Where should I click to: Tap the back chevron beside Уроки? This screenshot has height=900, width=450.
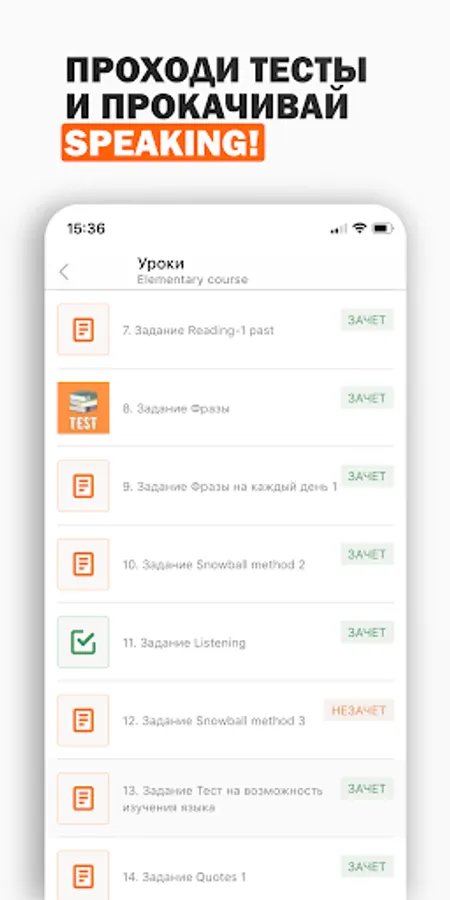coord(64,272)
